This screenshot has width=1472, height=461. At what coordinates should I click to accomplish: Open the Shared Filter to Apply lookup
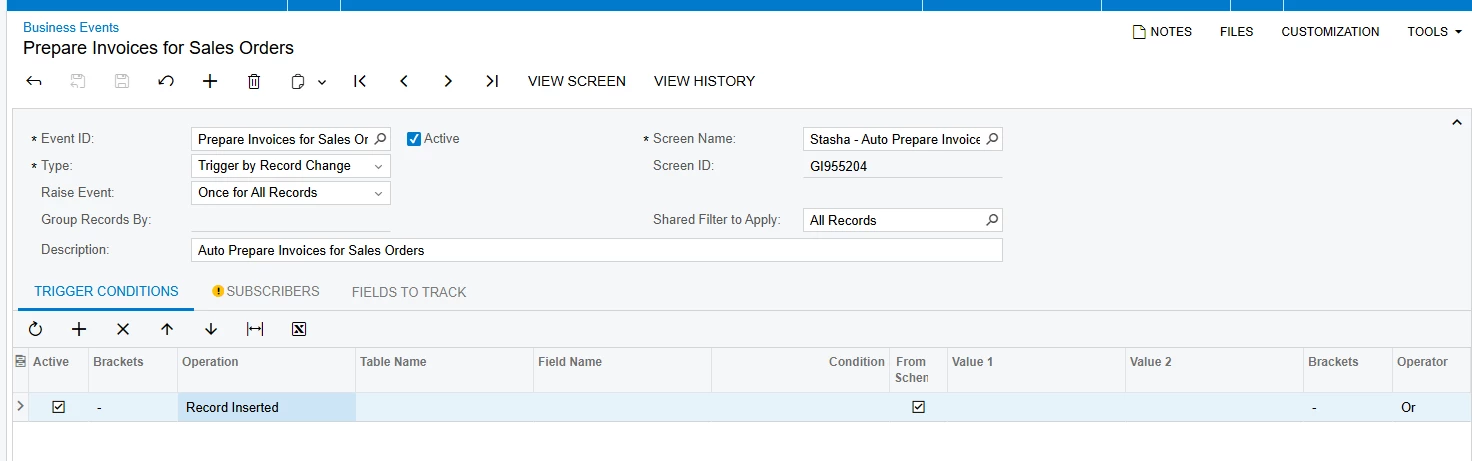(x=992, y=220)
